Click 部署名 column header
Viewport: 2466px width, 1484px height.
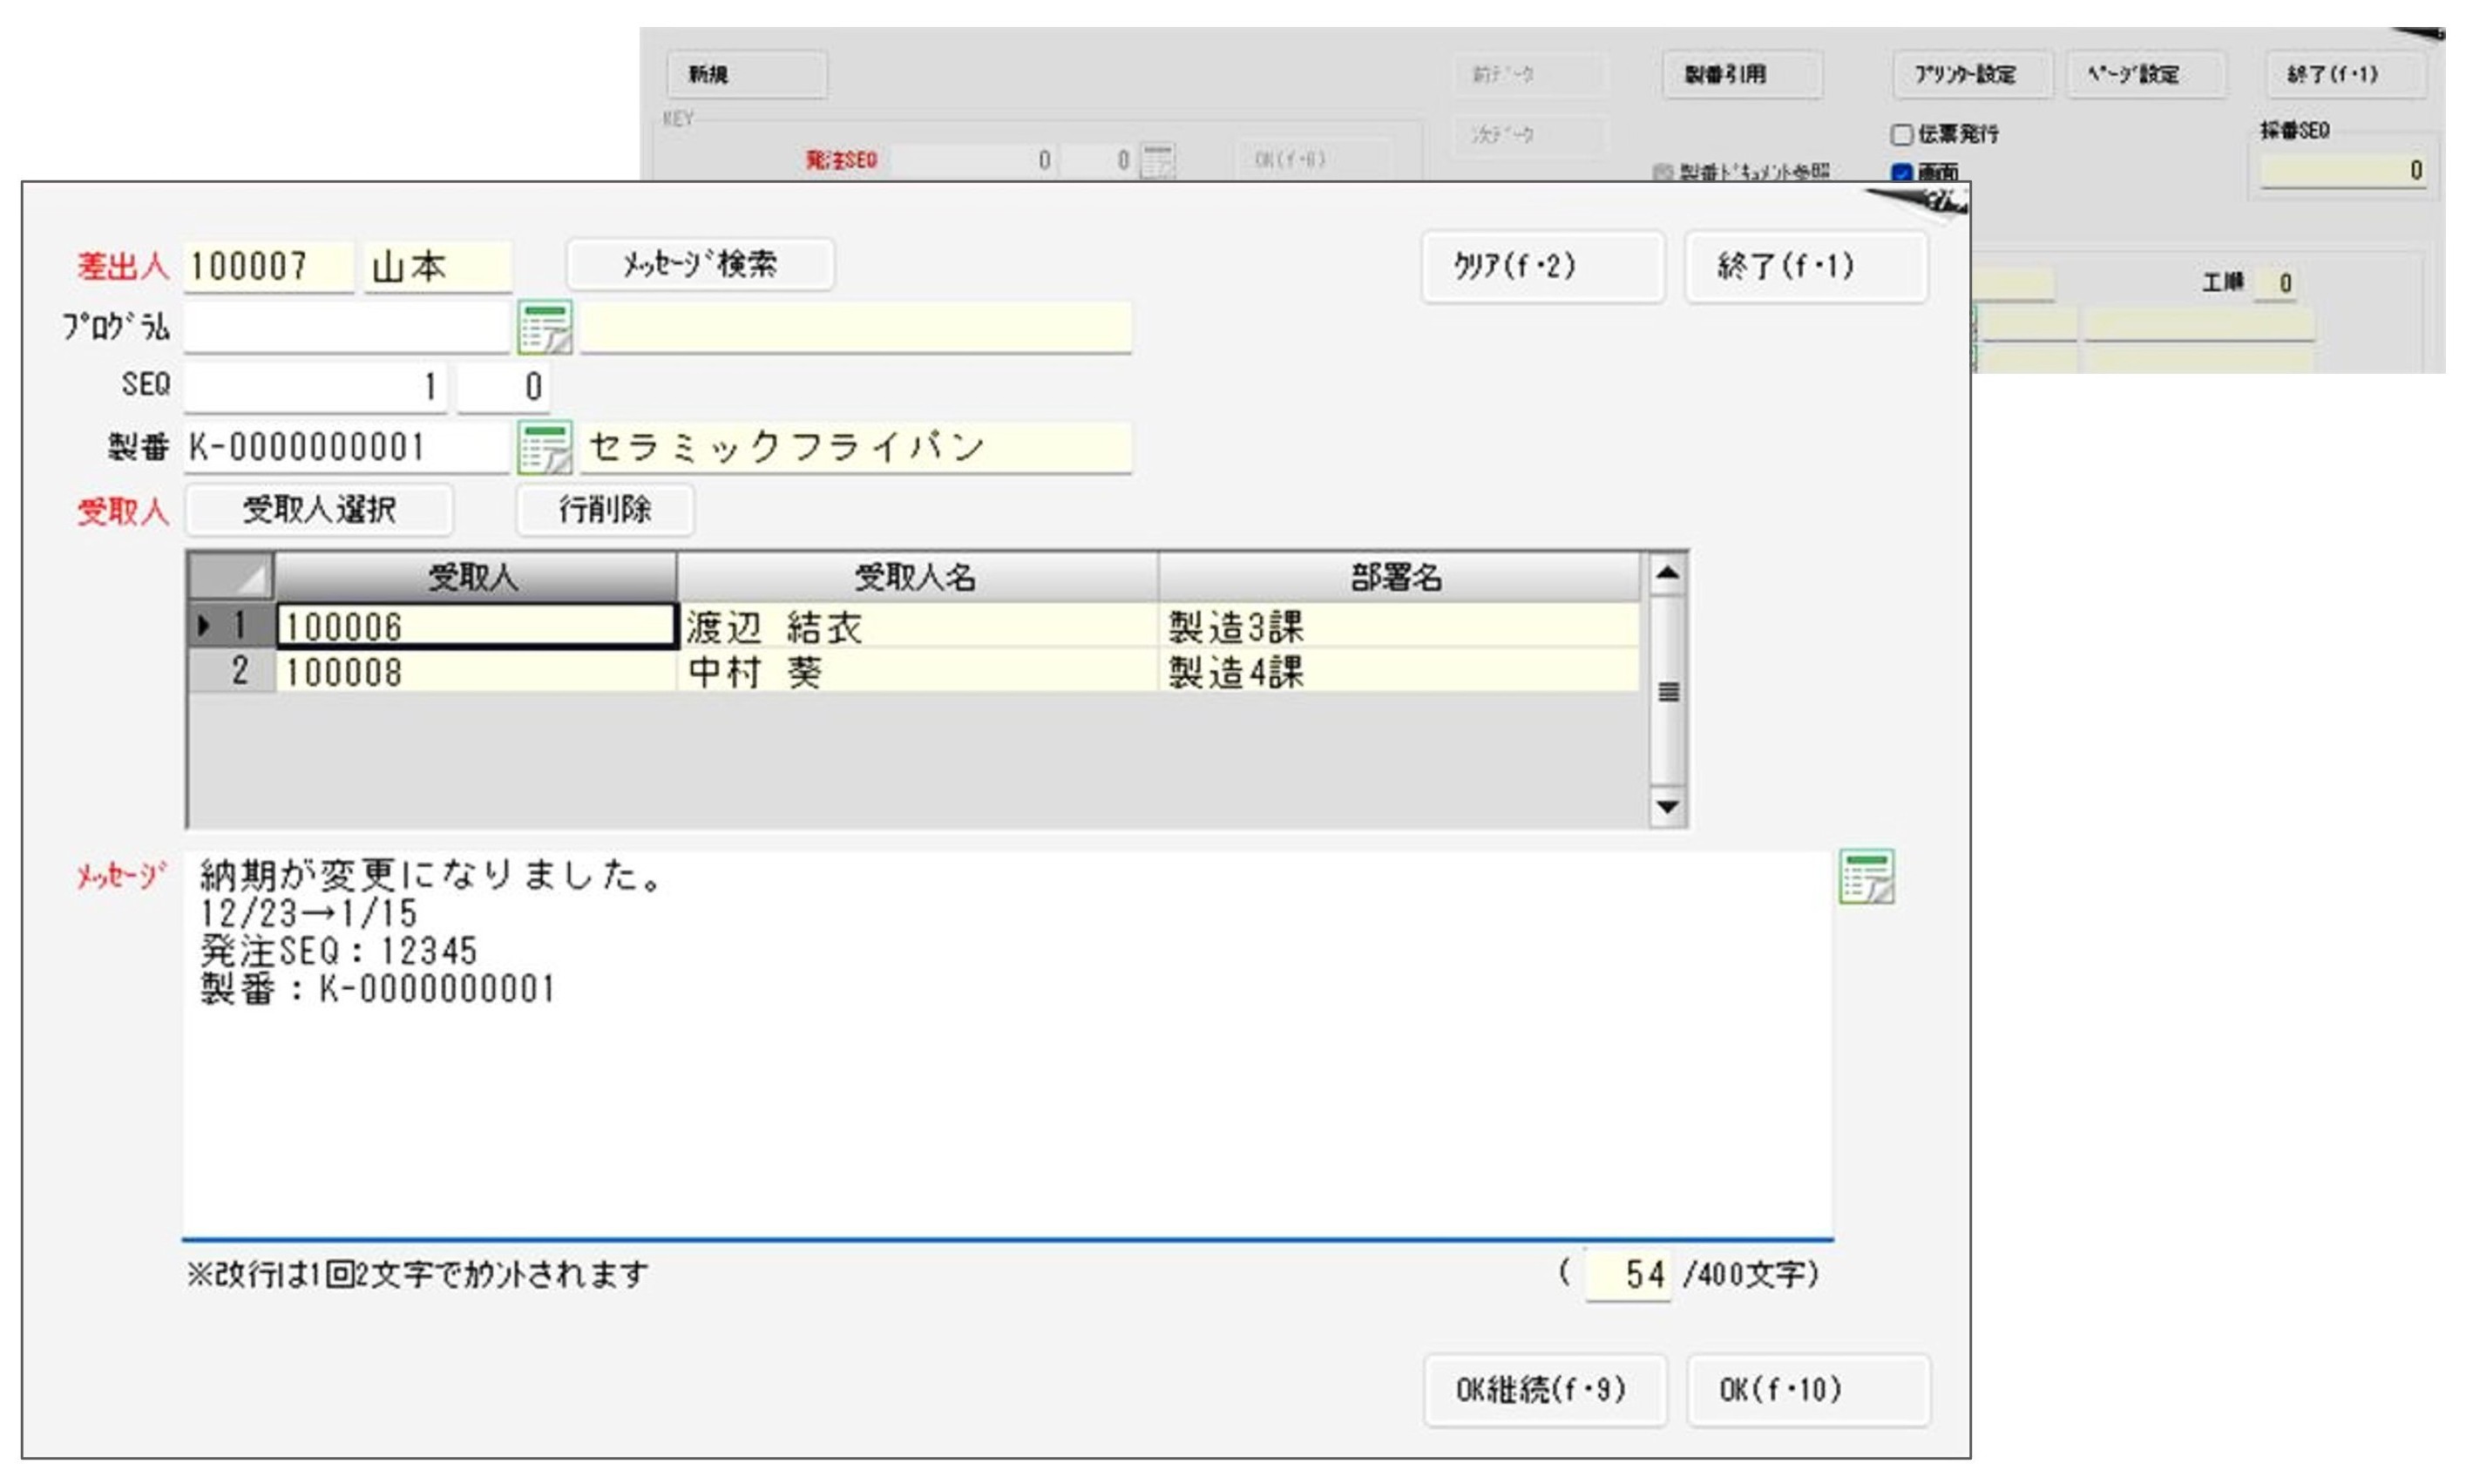(x=1399, y=576)
